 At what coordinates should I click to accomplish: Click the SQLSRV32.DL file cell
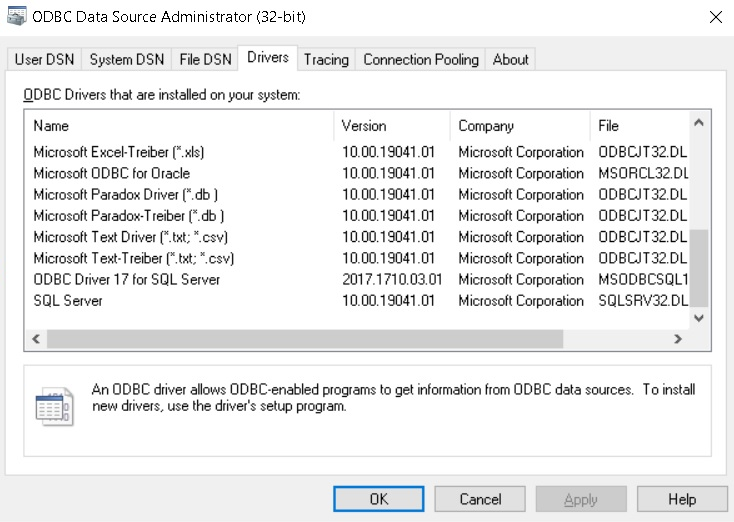click(x=643, y=301)
